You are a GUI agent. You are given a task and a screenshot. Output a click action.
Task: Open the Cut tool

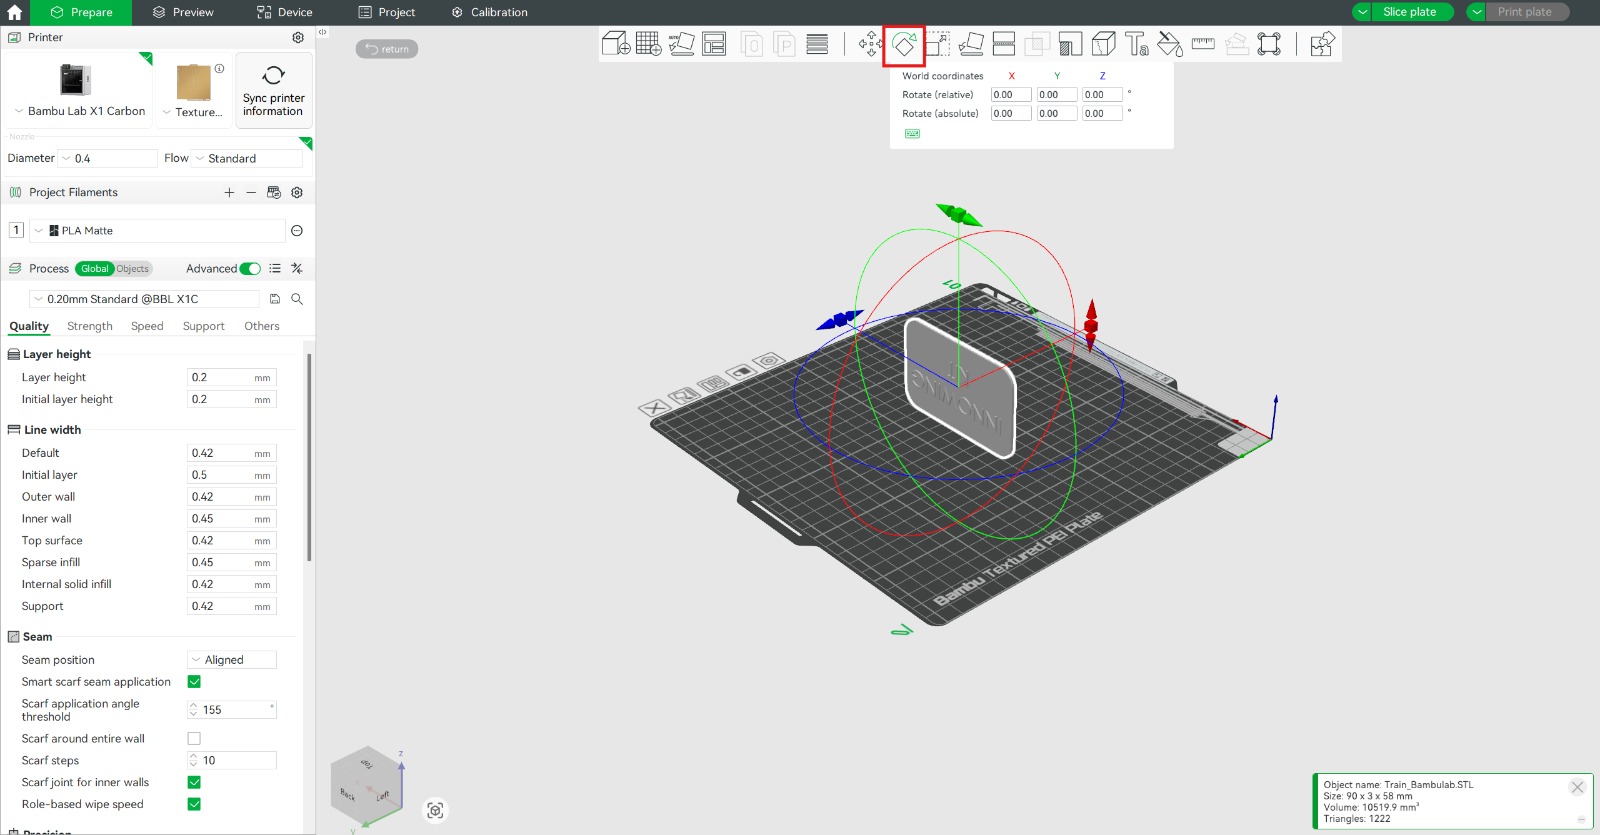point(1004,44)
